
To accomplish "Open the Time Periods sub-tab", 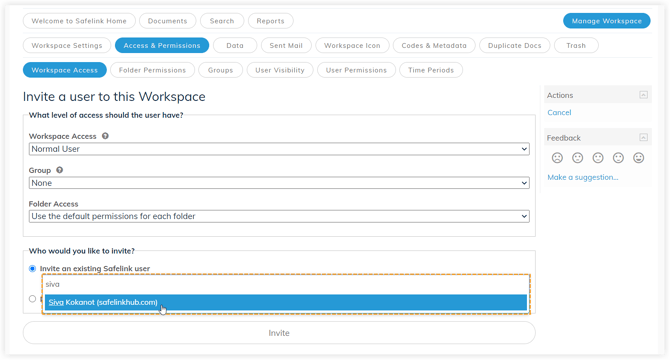I will [431, 70].
